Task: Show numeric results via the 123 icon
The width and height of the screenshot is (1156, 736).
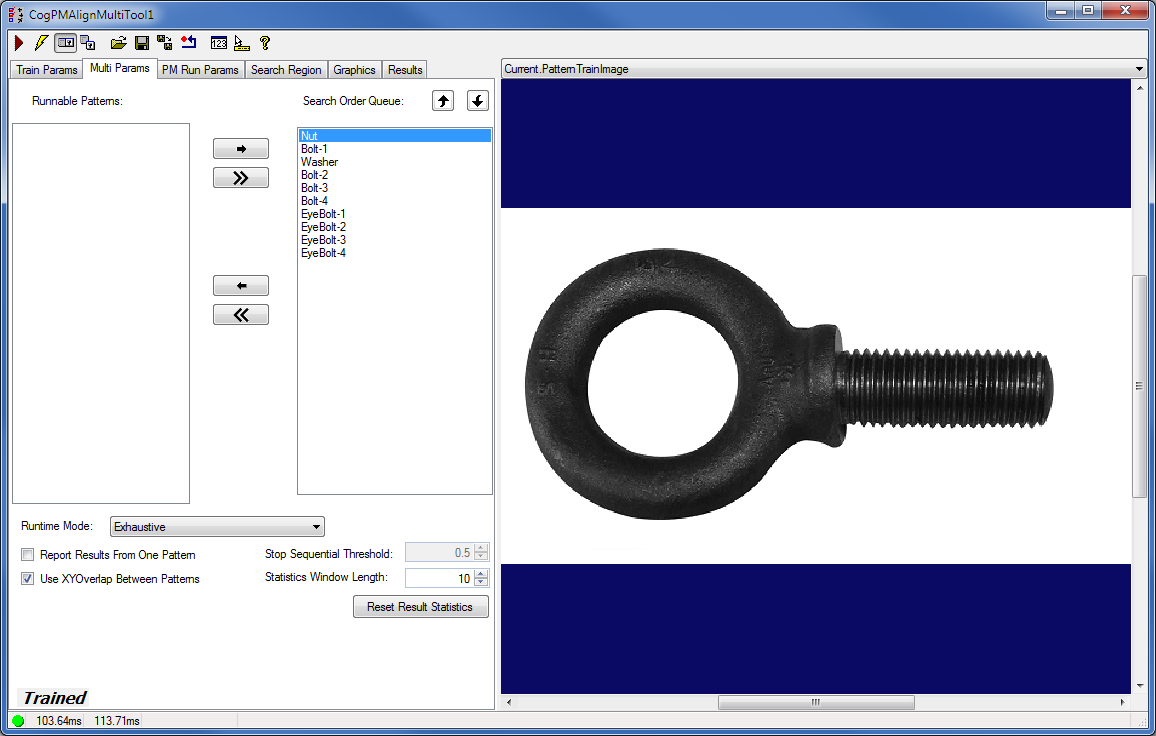Action: 218,43
